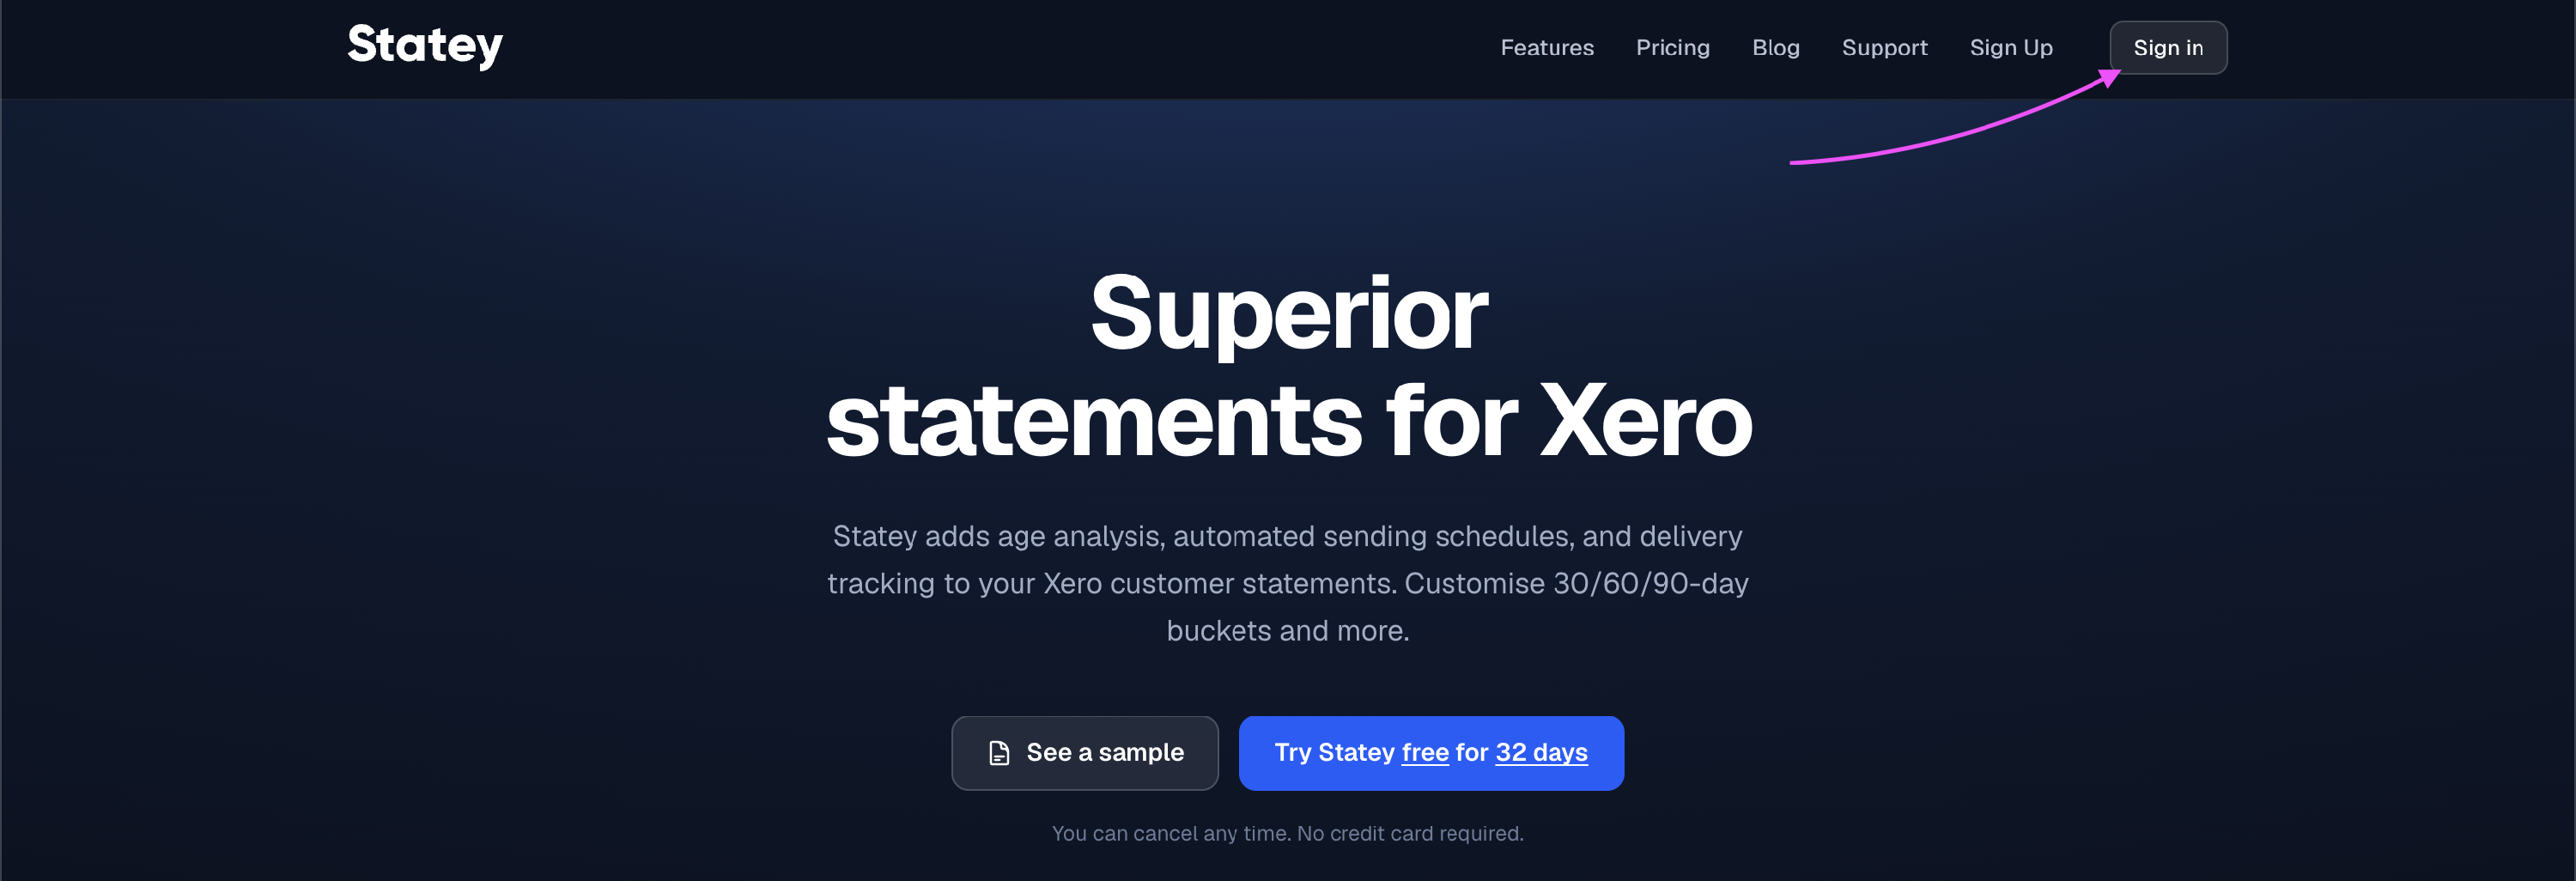Click the "buckets and more." description line
This screenshot has width=2576, height=881.
1287,631
